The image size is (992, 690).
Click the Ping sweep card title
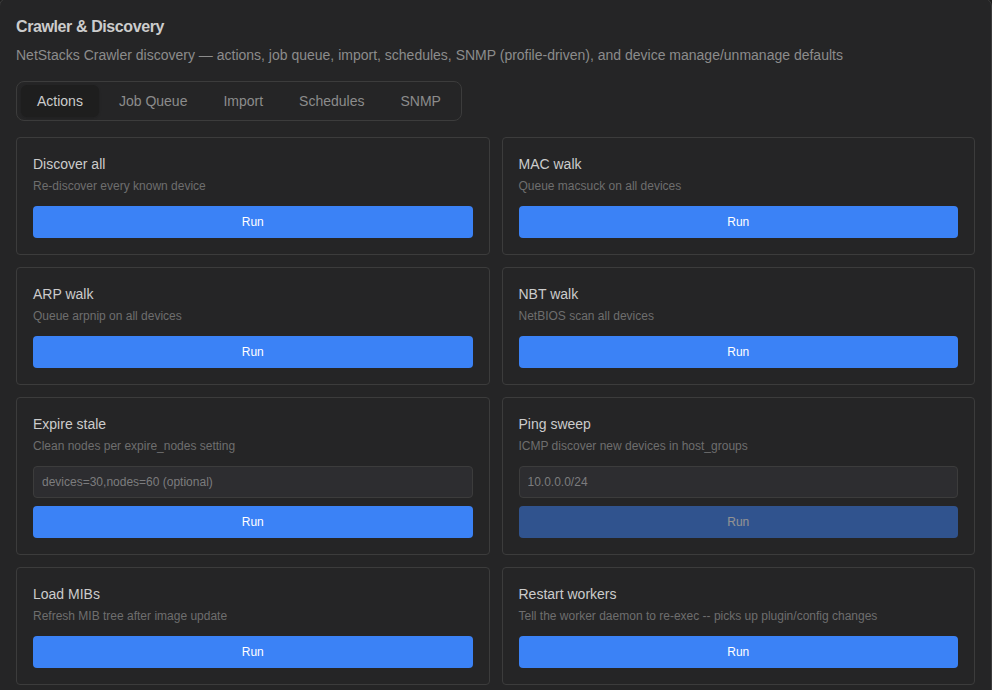click(554, 424)
